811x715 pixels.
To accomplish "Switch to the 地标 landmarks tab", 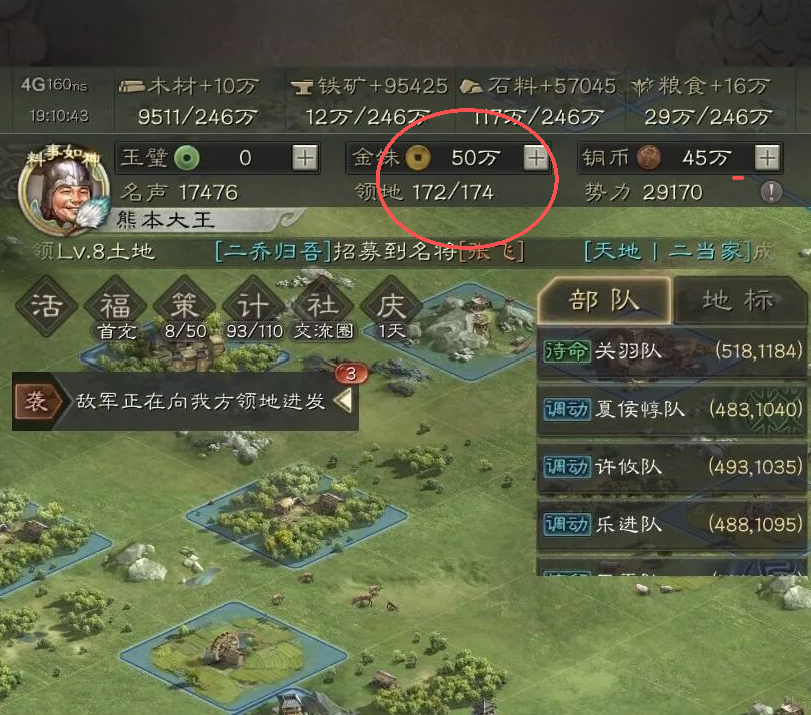I will 739,301.
